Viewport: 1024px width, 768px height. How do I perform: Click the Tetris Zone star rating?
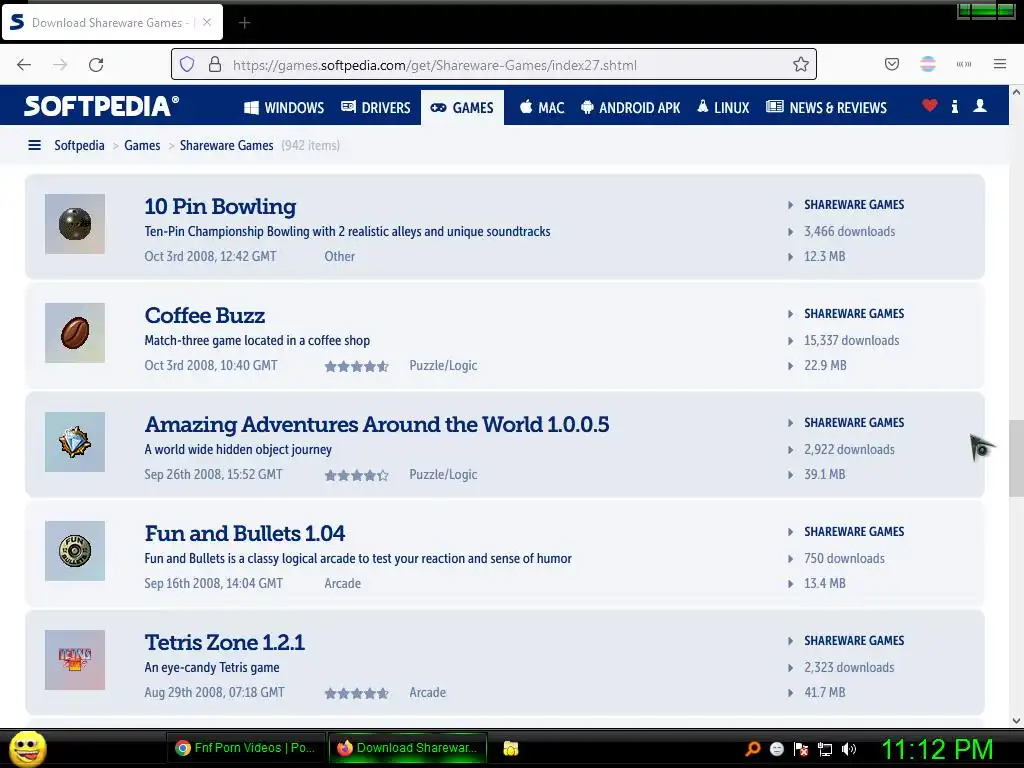(x=357, y=694)
